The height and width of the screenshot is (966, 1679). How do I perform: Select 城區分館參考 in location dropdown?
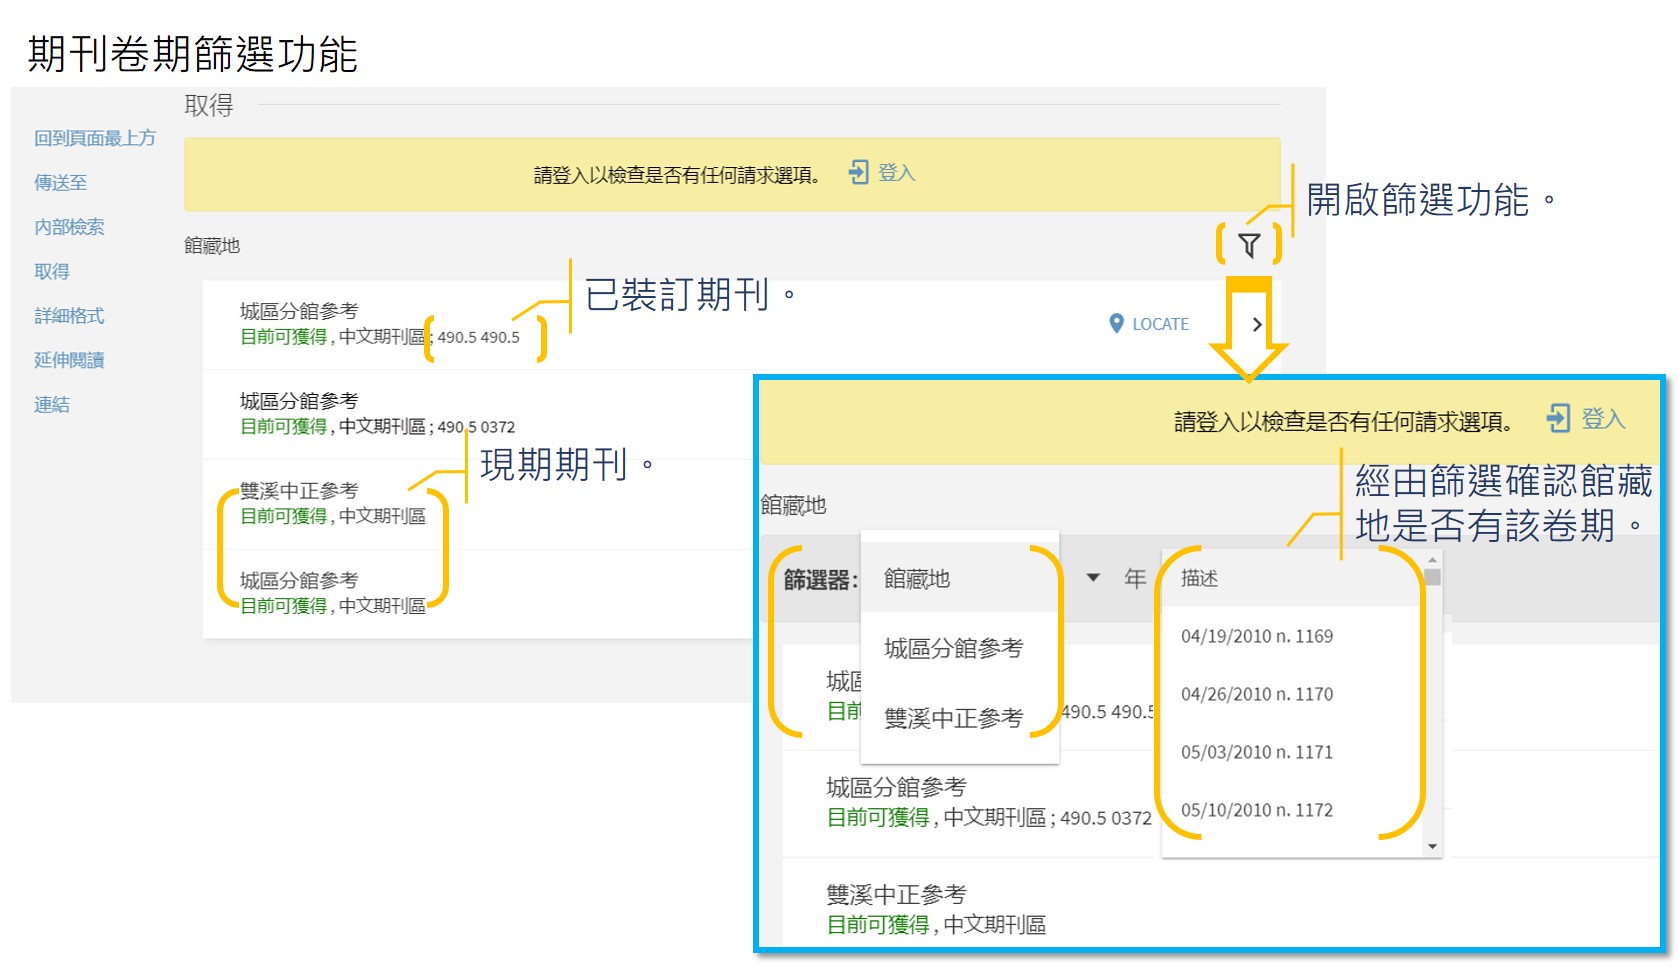(953, 648)
